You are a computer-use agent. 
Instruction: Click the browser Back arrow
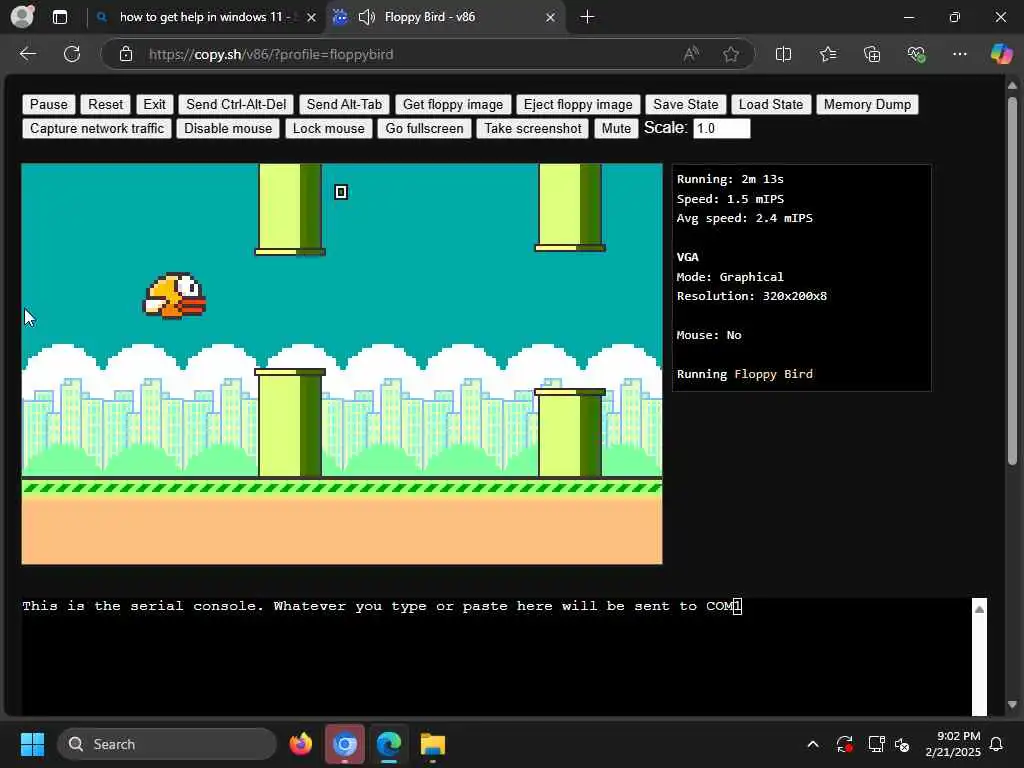pos(28,54)
